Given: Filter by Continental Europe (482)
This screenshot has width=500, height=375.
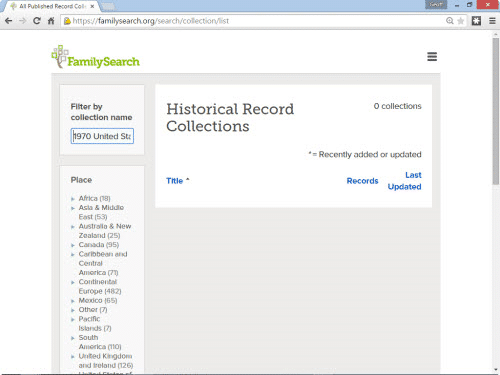Looking at the screenshot, I should tap(100, 286).
